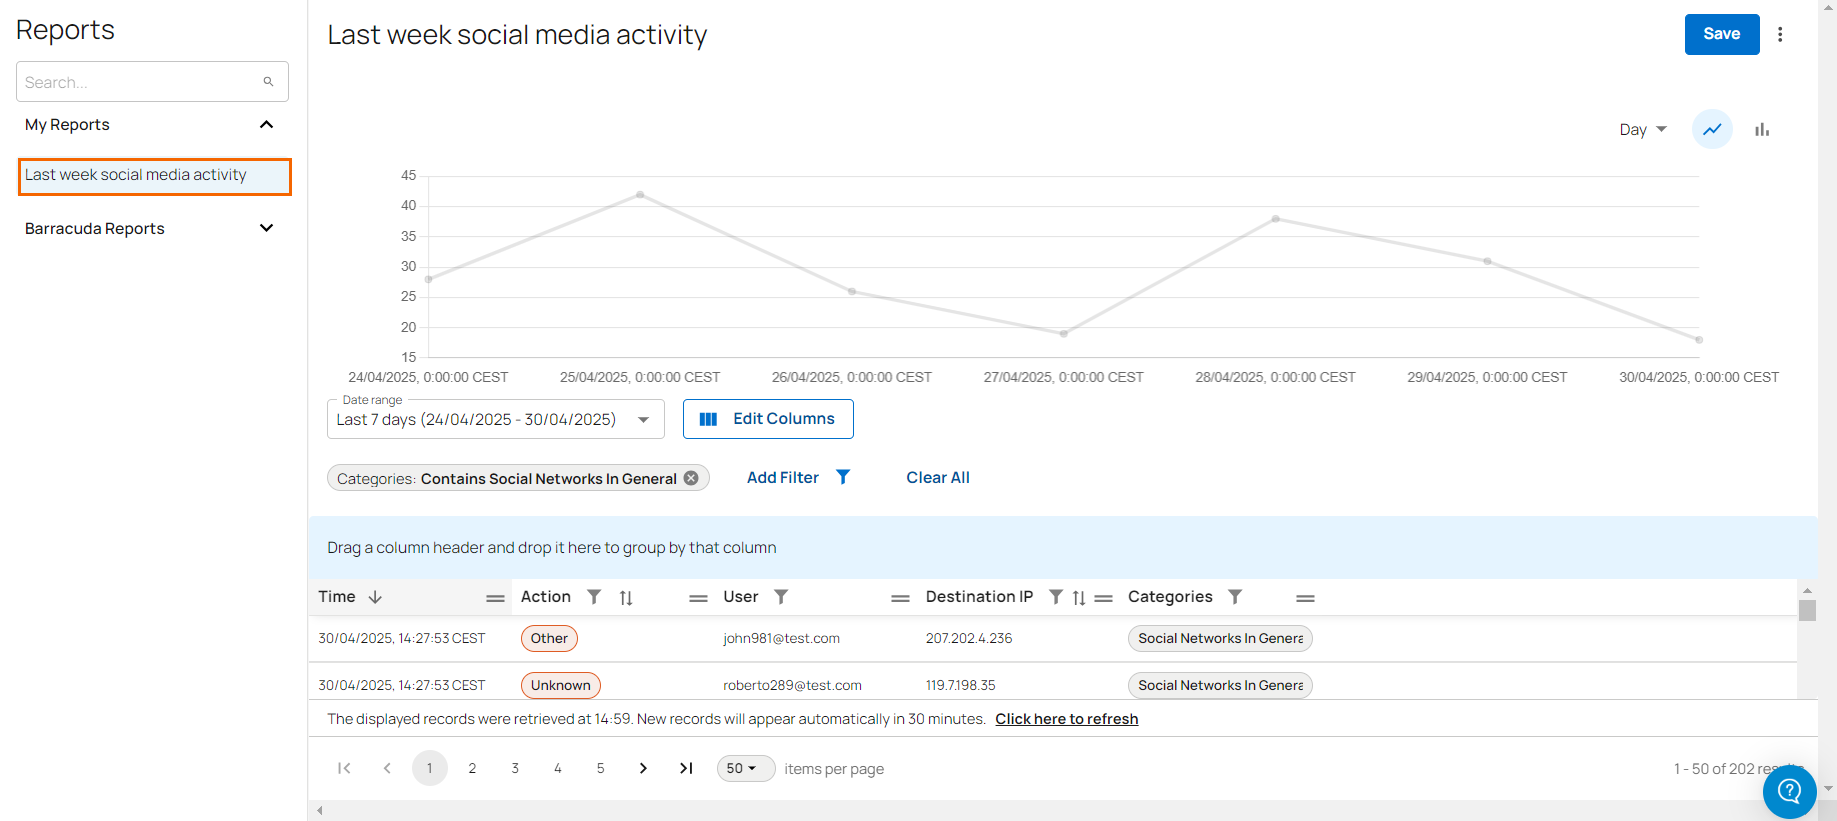Viewport: 1837px width, 821px height.
Task: Click the 28/04/2025 data point on chart
Action: (x=1275, y=218)
